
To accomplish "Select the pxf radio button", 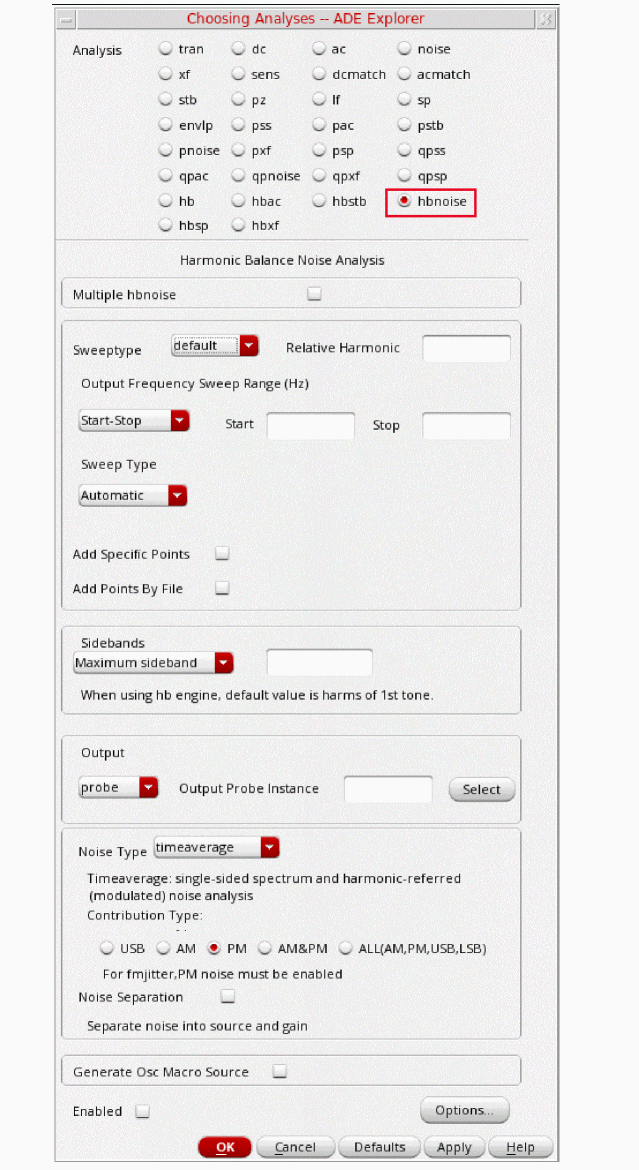I will click(238, 151).
